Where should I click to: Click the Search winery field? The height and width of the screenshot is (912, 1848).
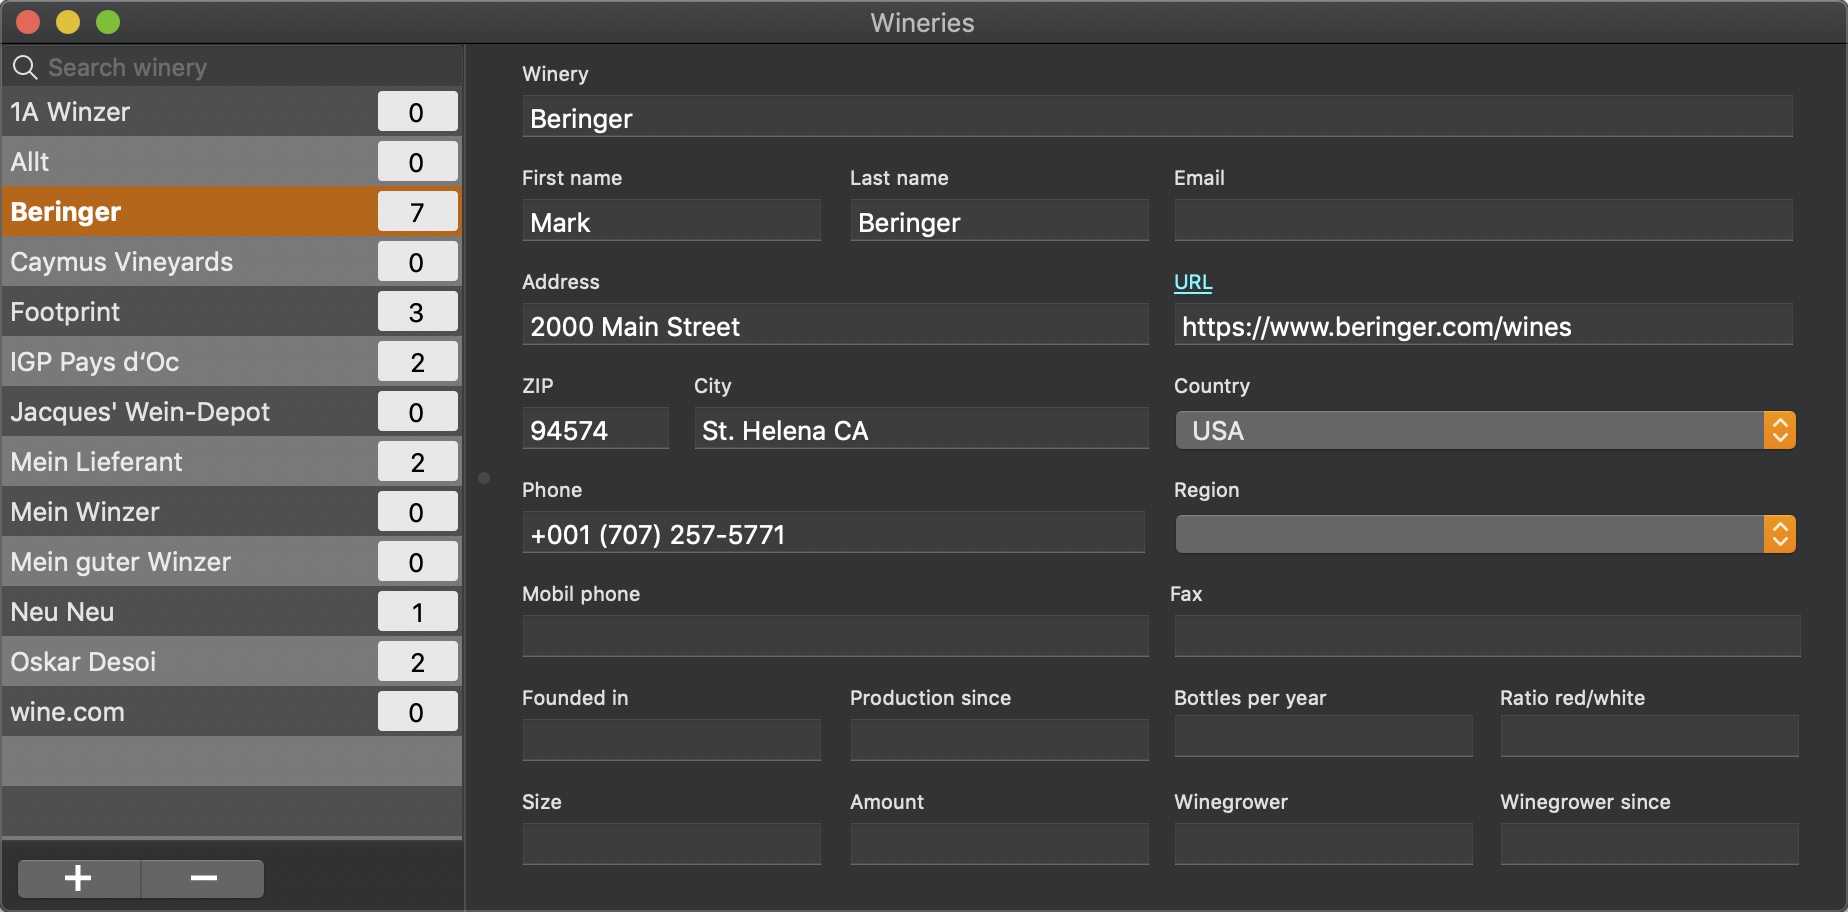[232, 67]
